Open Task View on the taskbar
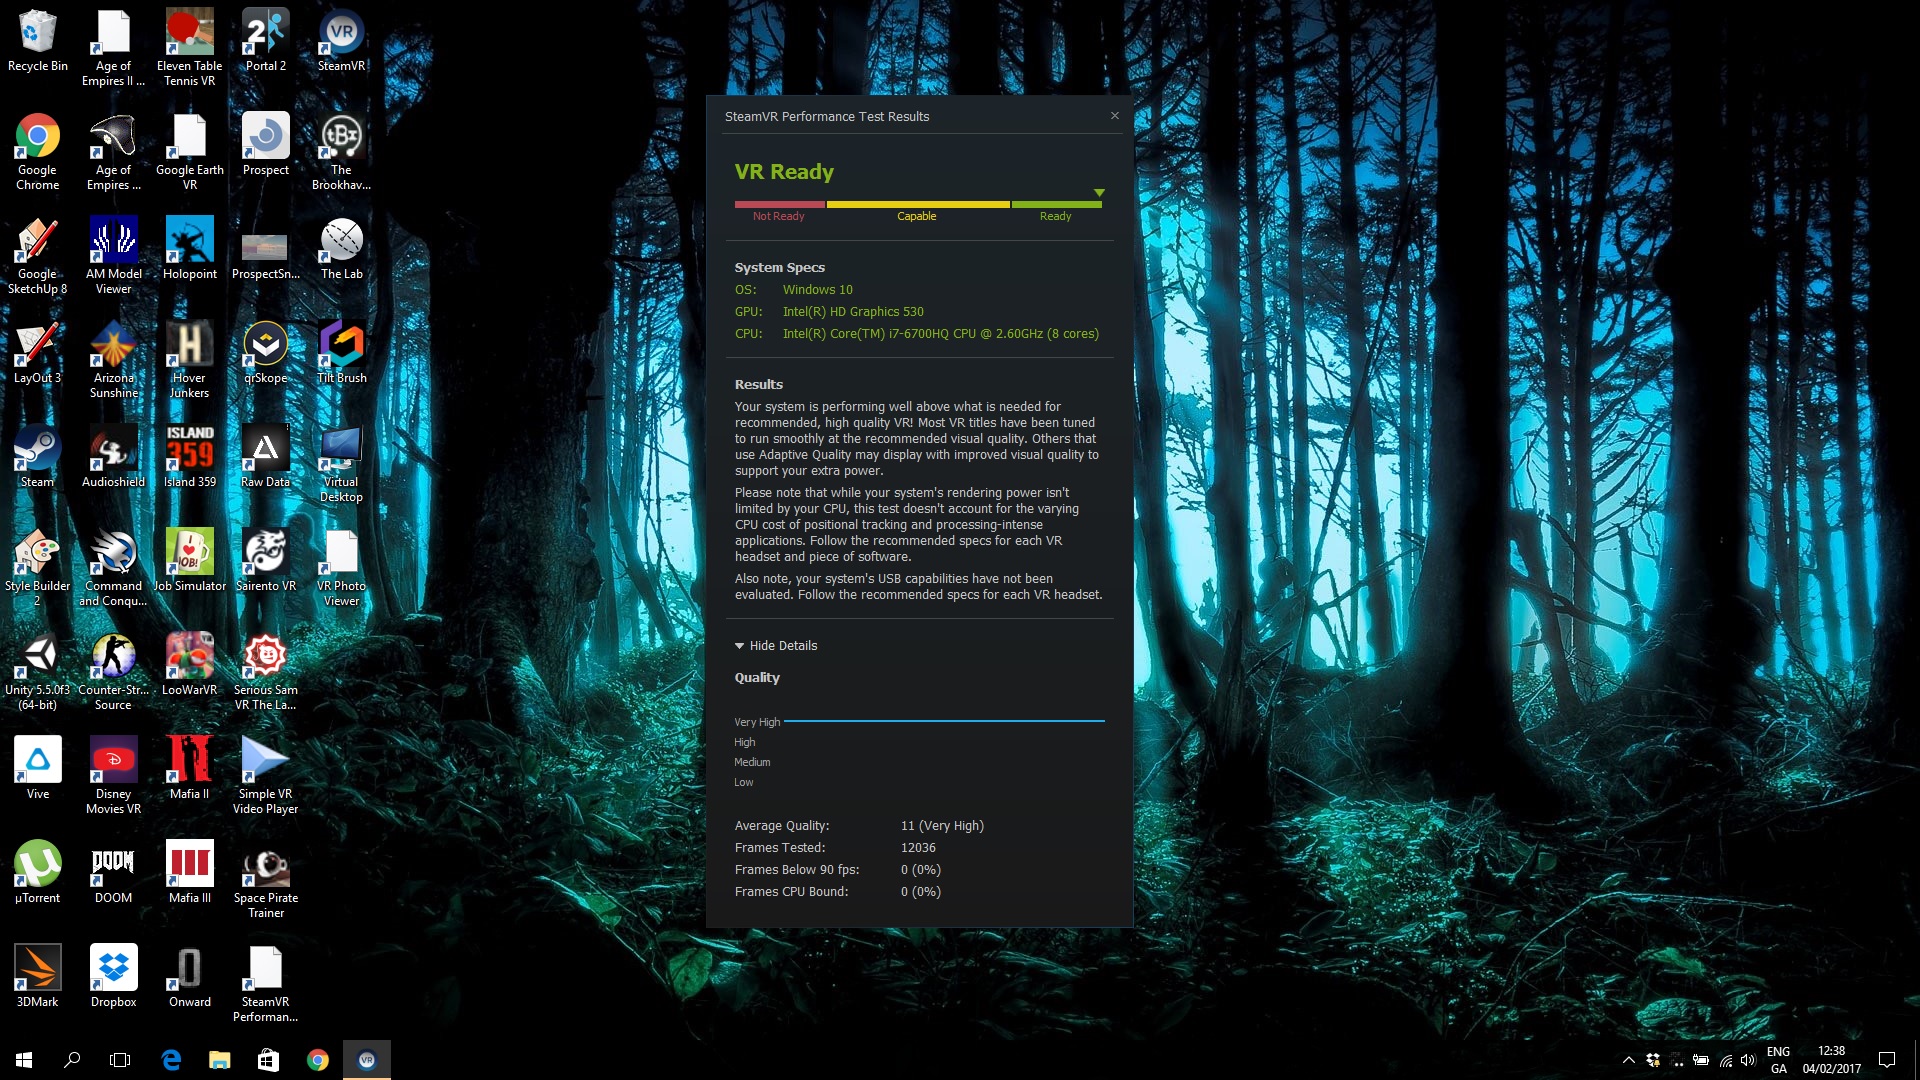This screenshot has width=1920, height=1080. tap(120, 1060)
